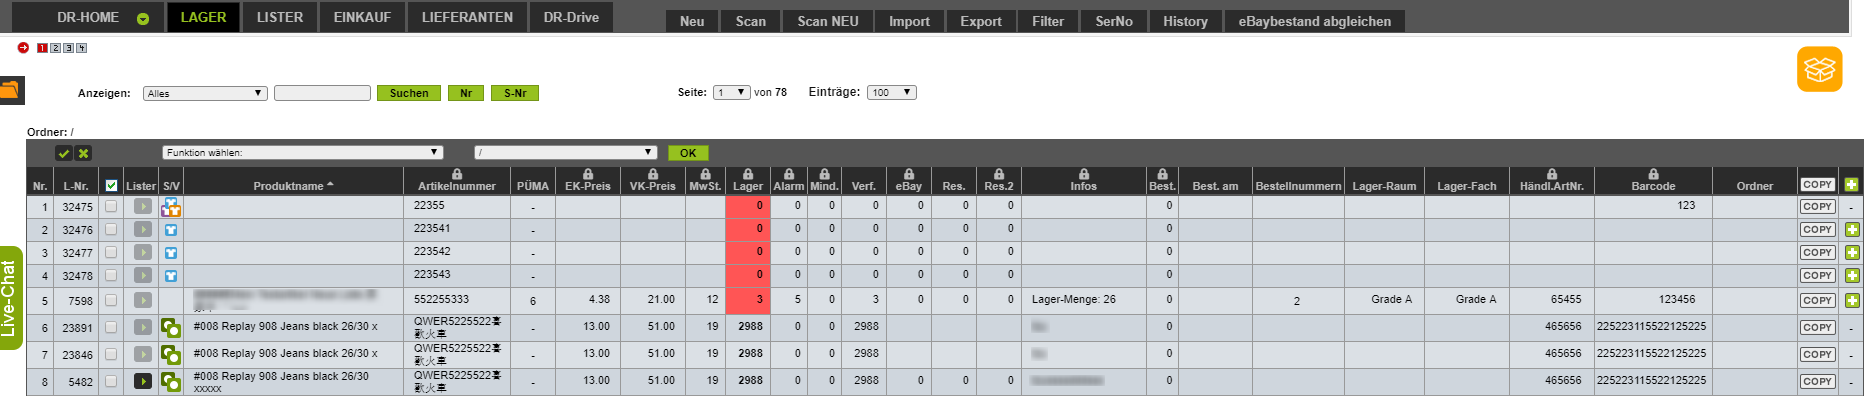The width and height of the screenshot is (1864, 396).
Task: Click the VK-Preis lock icon
Action: click(x=653, y=174)
